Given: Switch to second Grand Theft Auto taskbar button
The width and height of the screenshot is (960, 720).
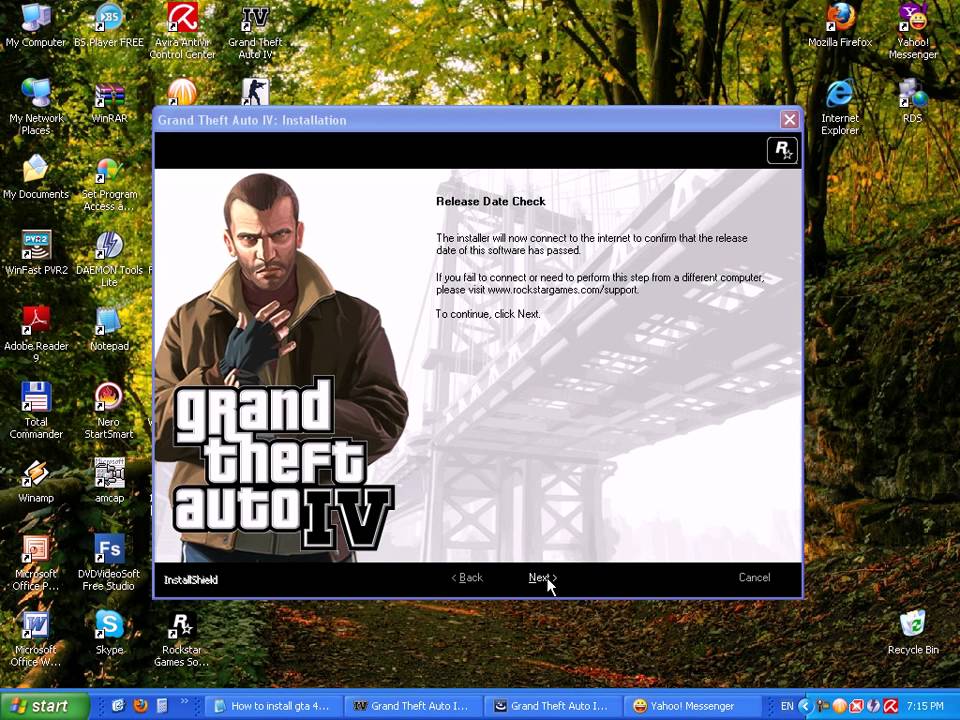Looking at the screenshot, I should tap(552, 706).
